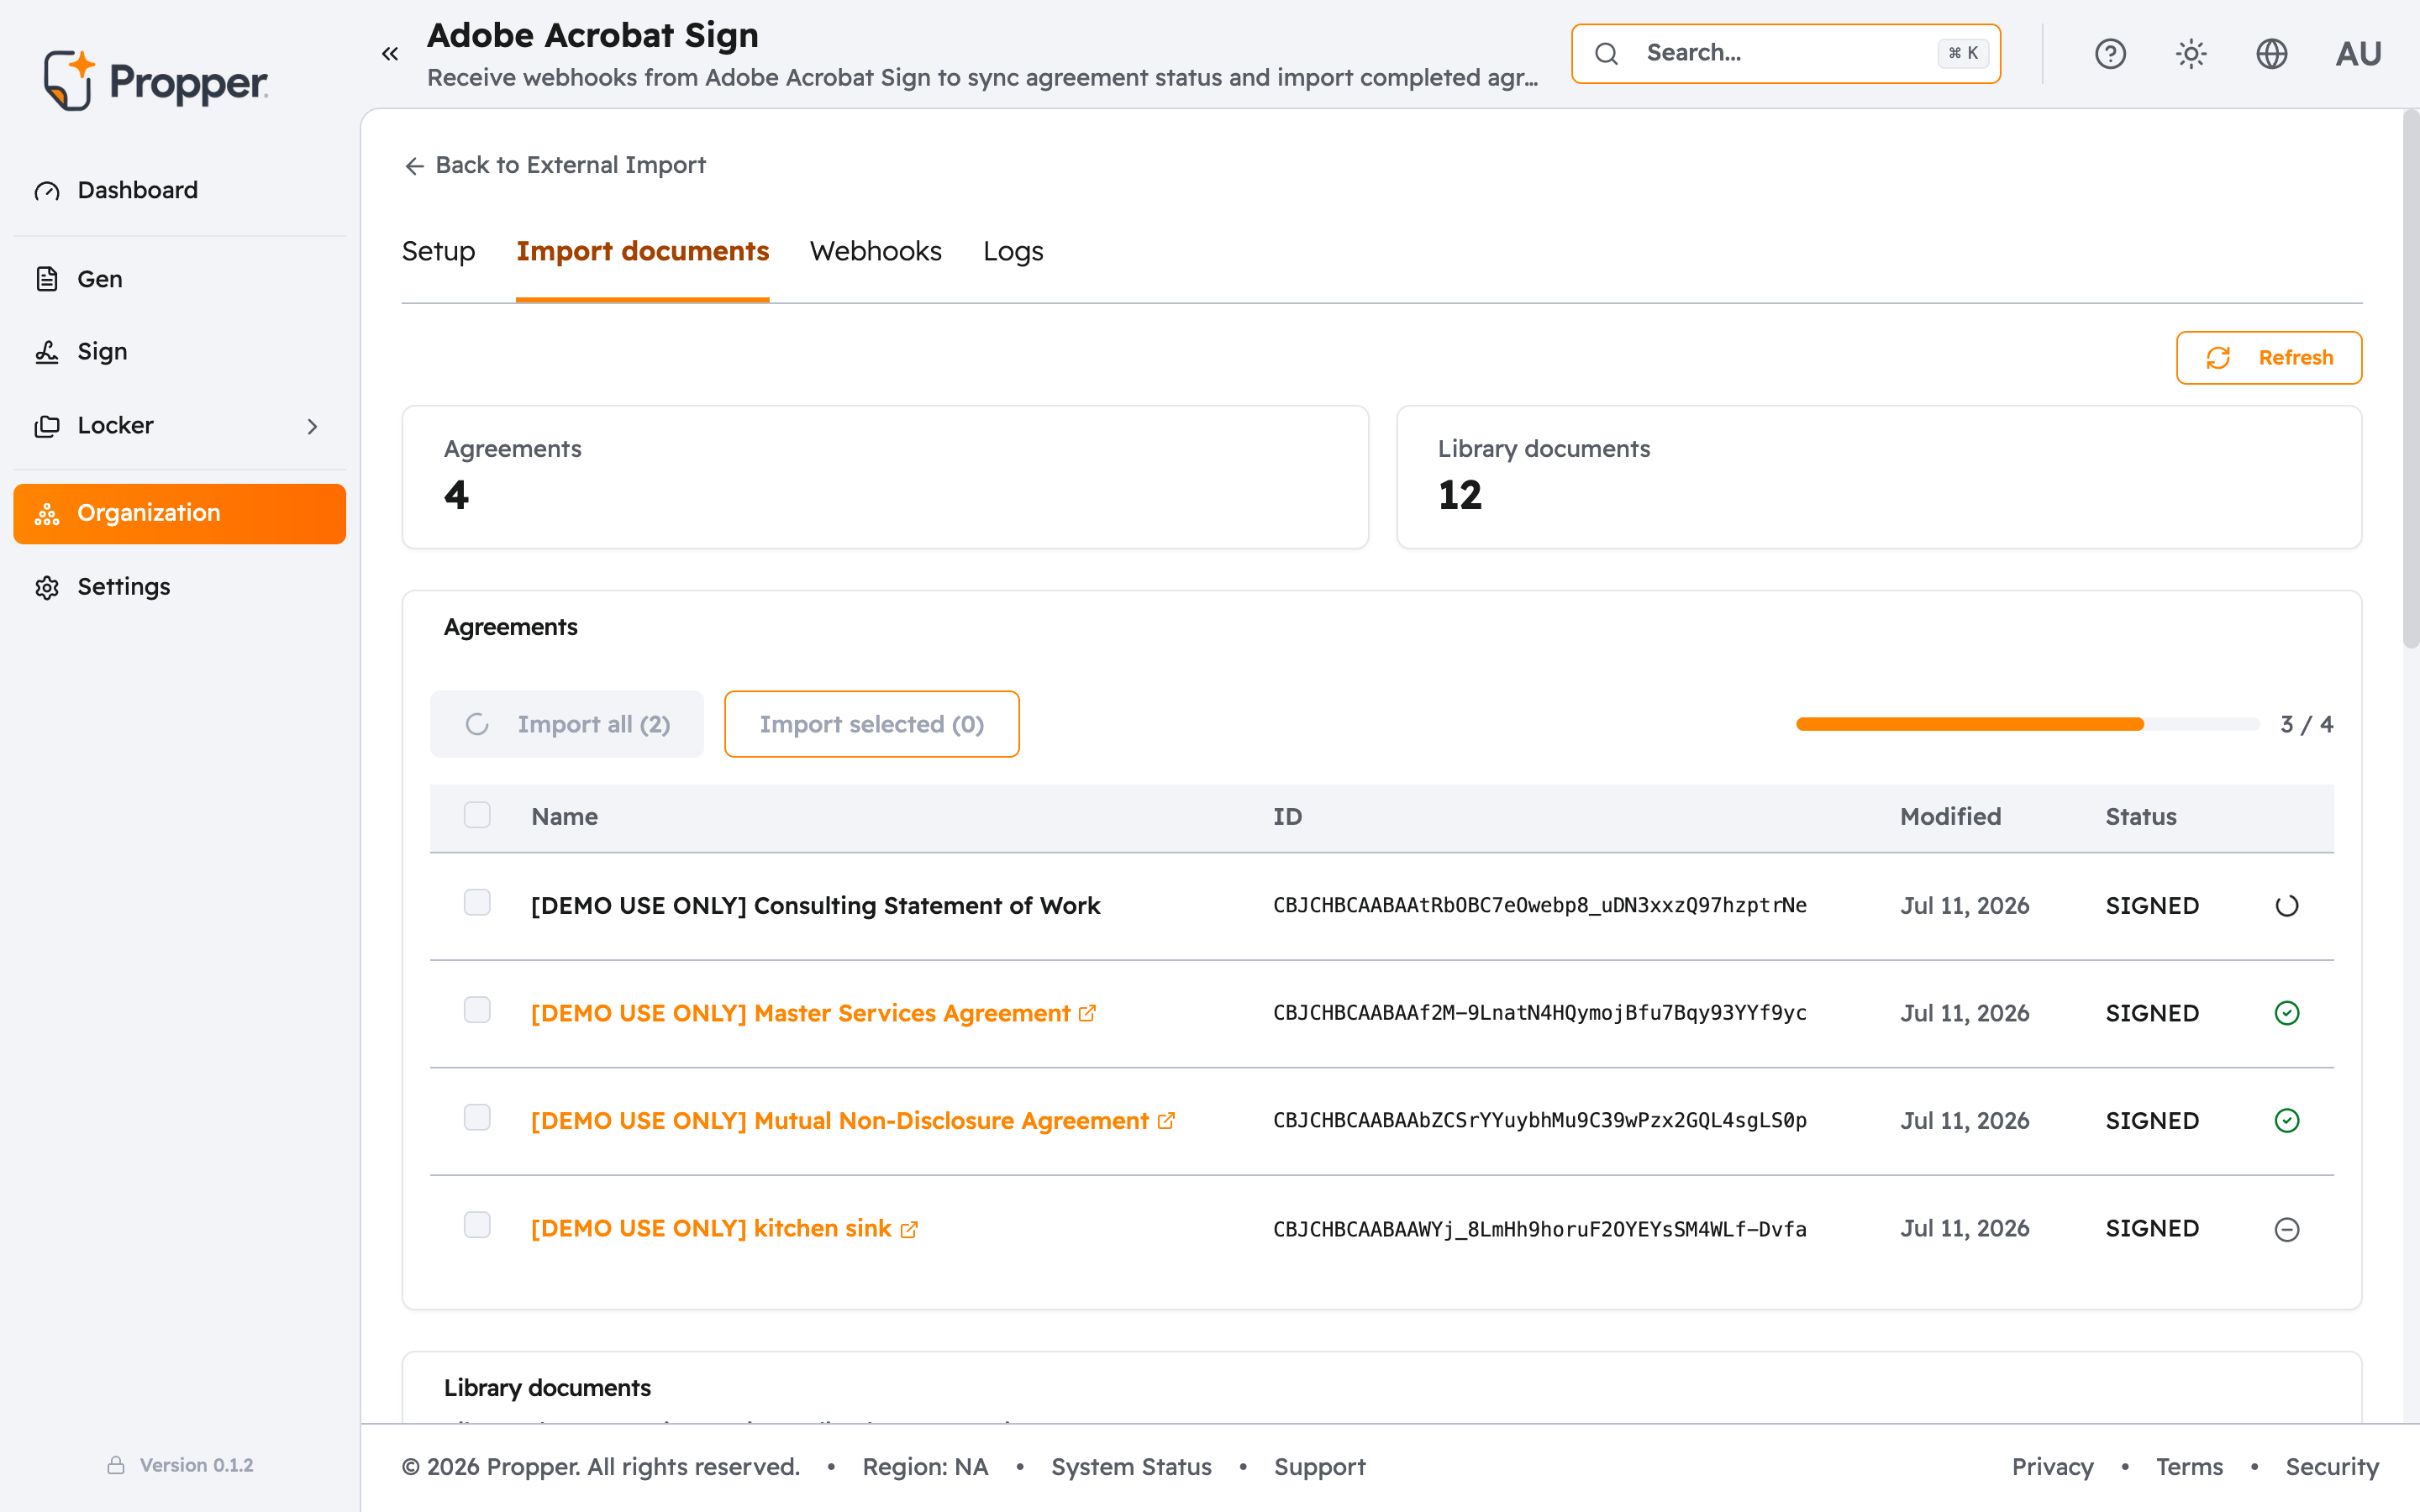2420x1512 pixels.
Task: Focus the Search input field
Action: click(1785, 54)
